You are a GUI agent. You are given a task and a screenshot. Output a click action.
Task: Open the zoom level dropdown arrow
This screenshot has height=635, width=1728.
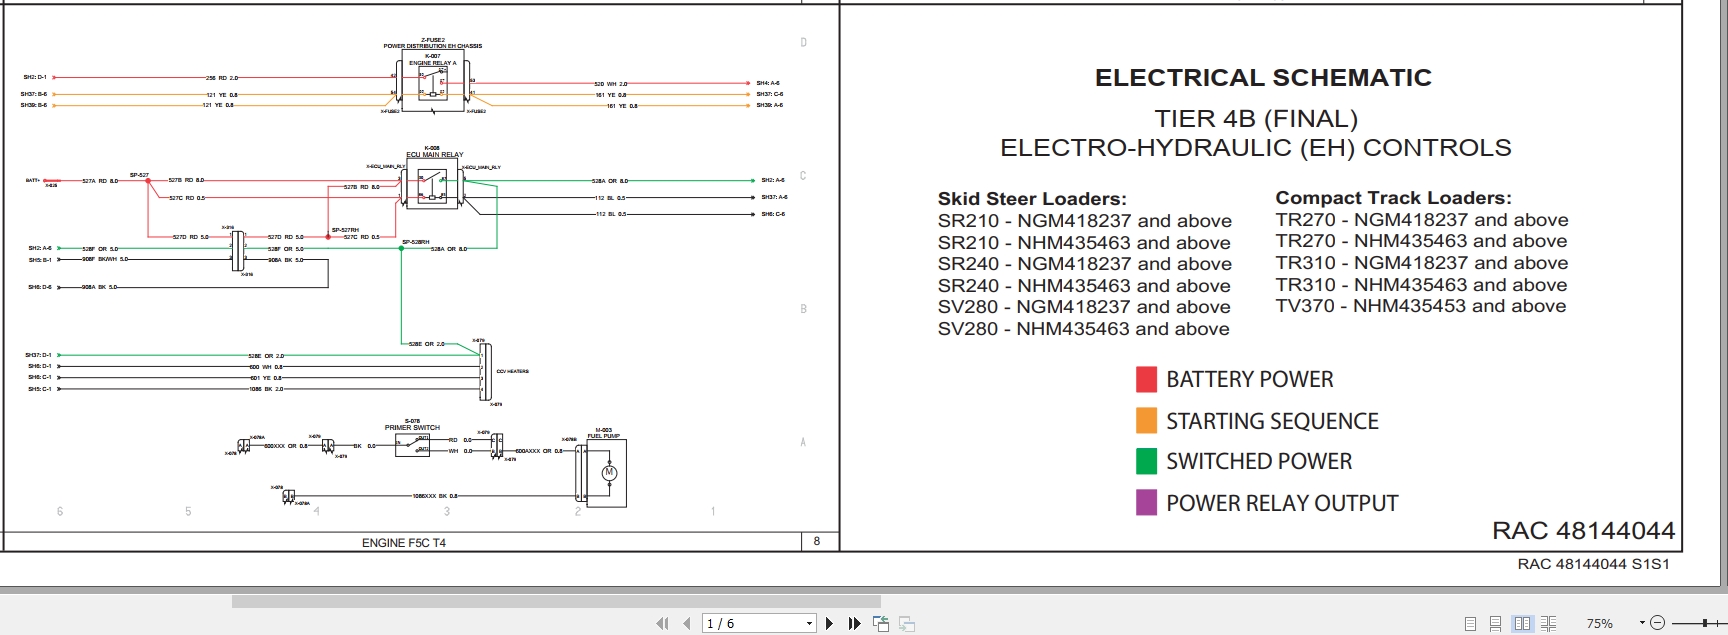coord(1642,623)
